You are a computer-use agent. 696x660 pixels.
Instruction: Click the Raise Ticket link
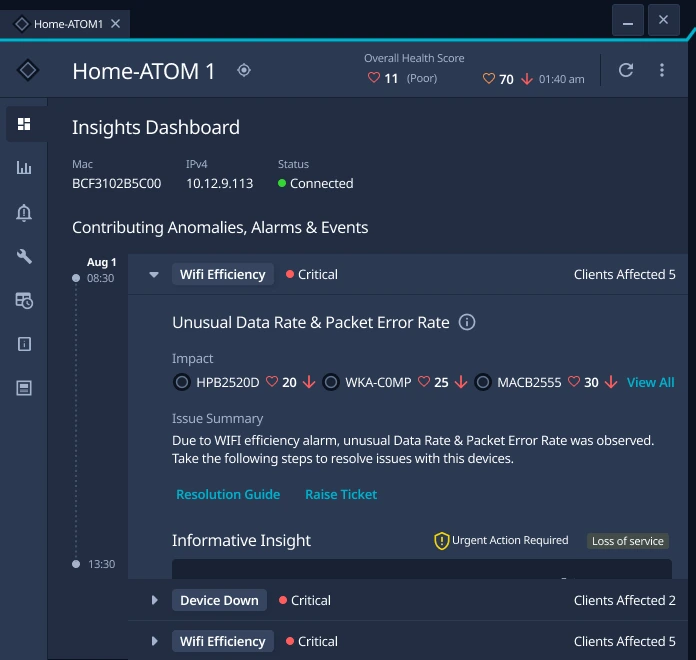(x=341, y=494)
